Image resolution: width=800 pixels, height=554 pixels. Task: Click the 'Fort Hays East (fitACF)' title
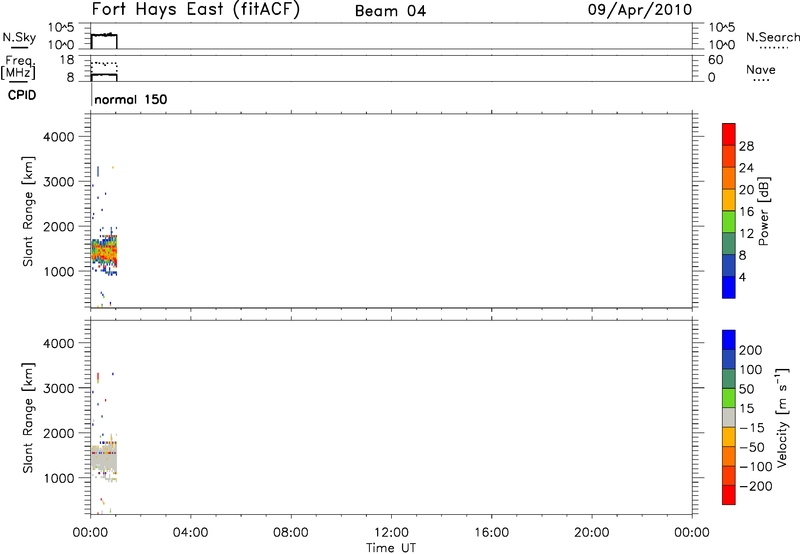coord(195,9)
